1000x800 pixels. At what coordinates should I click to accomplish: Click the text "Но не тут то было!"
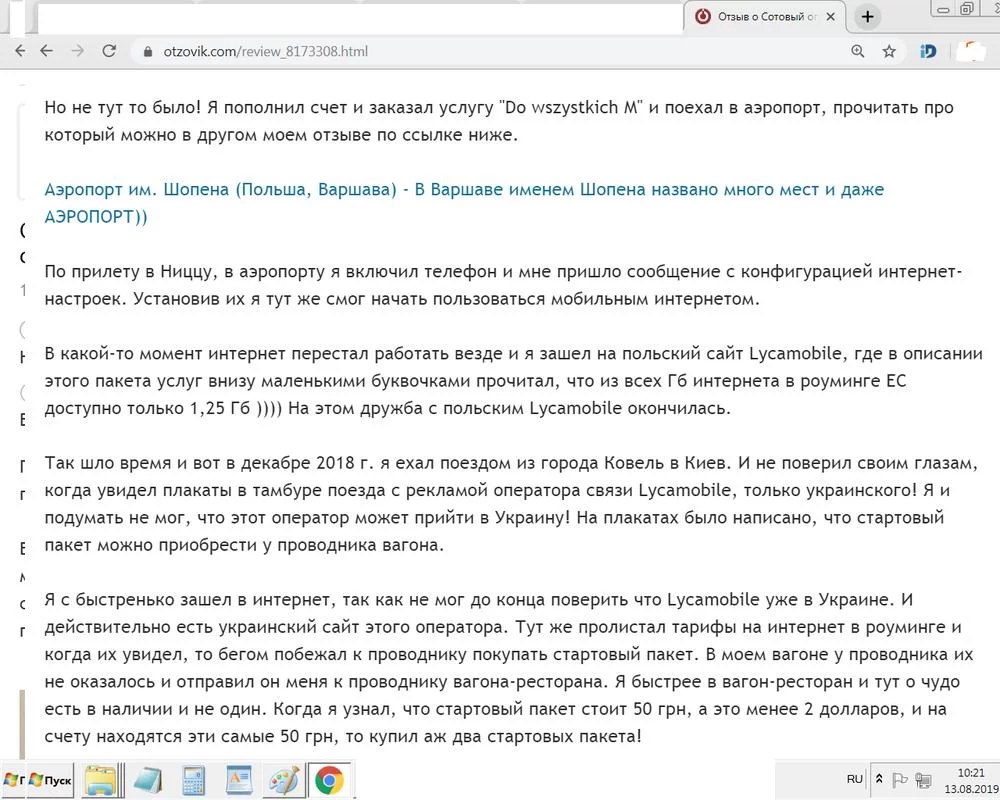(122, 107)
